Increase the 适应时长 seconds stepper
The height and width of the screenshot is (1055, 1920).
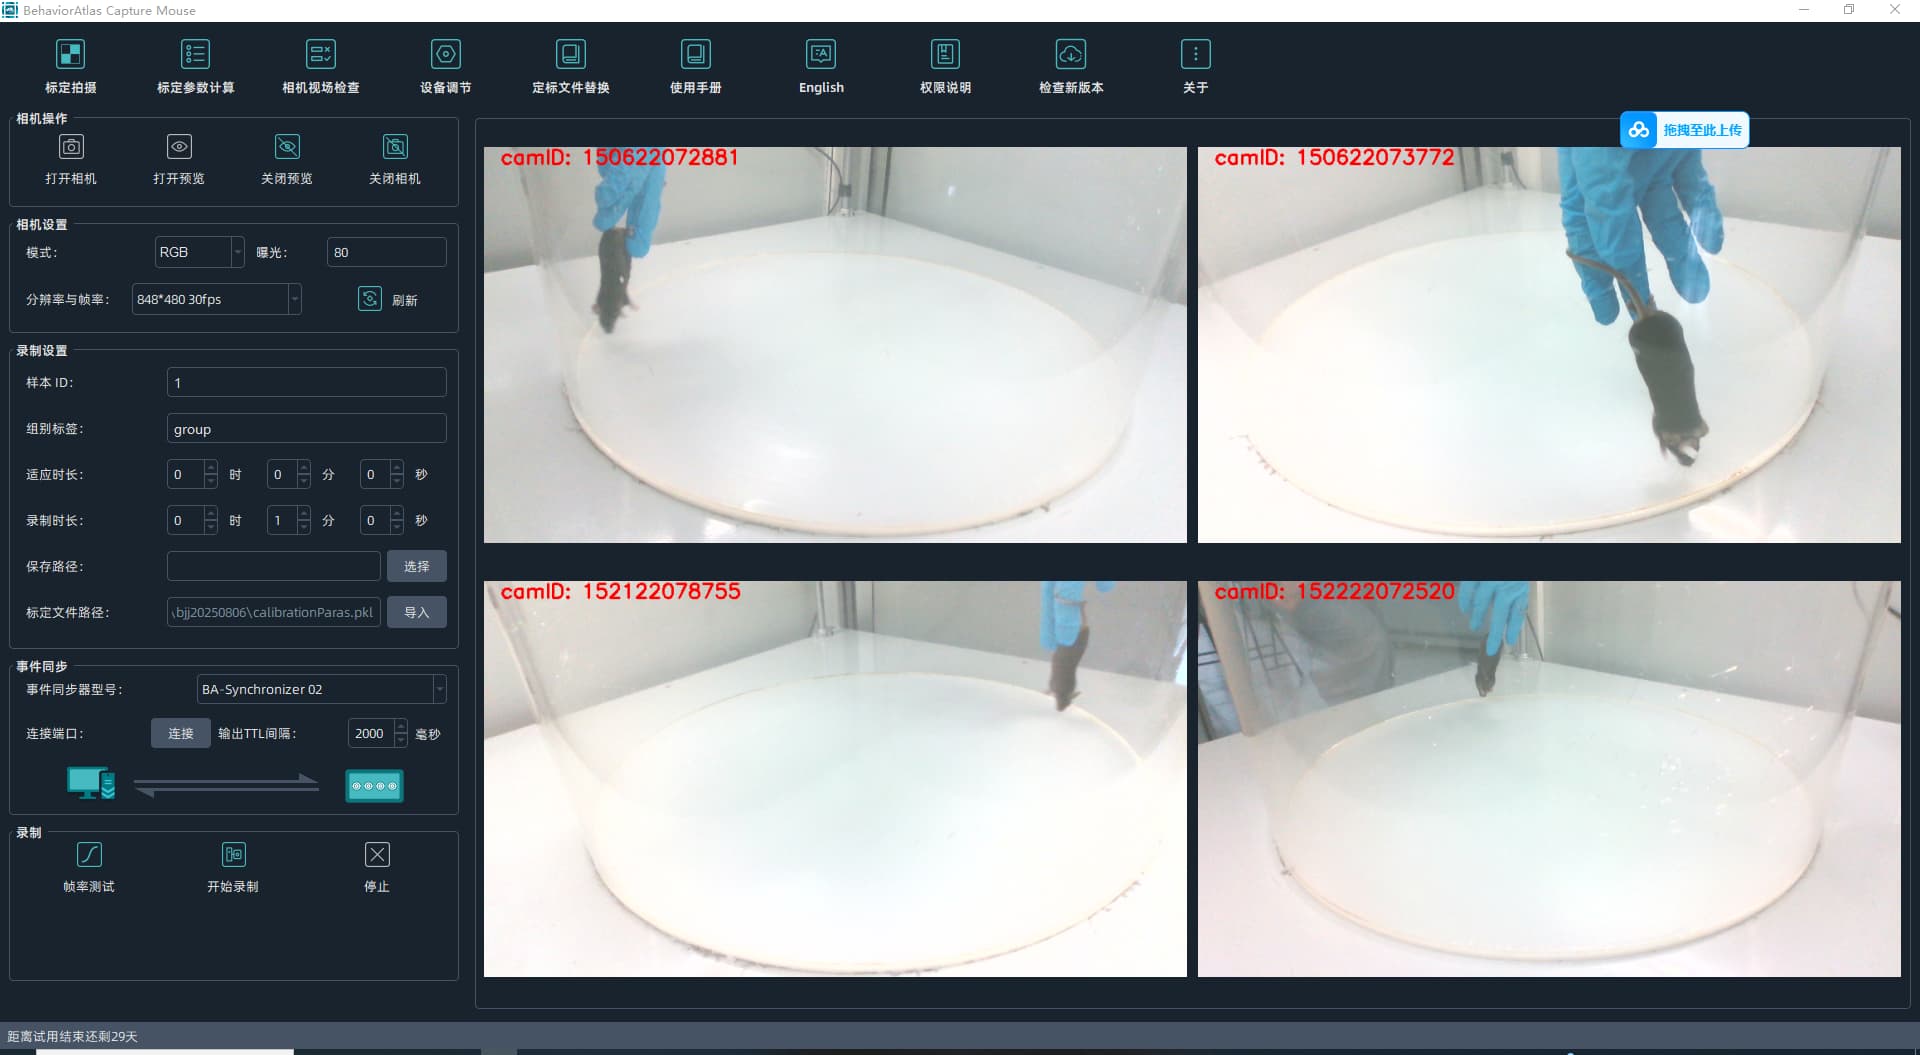pos(397,467)
